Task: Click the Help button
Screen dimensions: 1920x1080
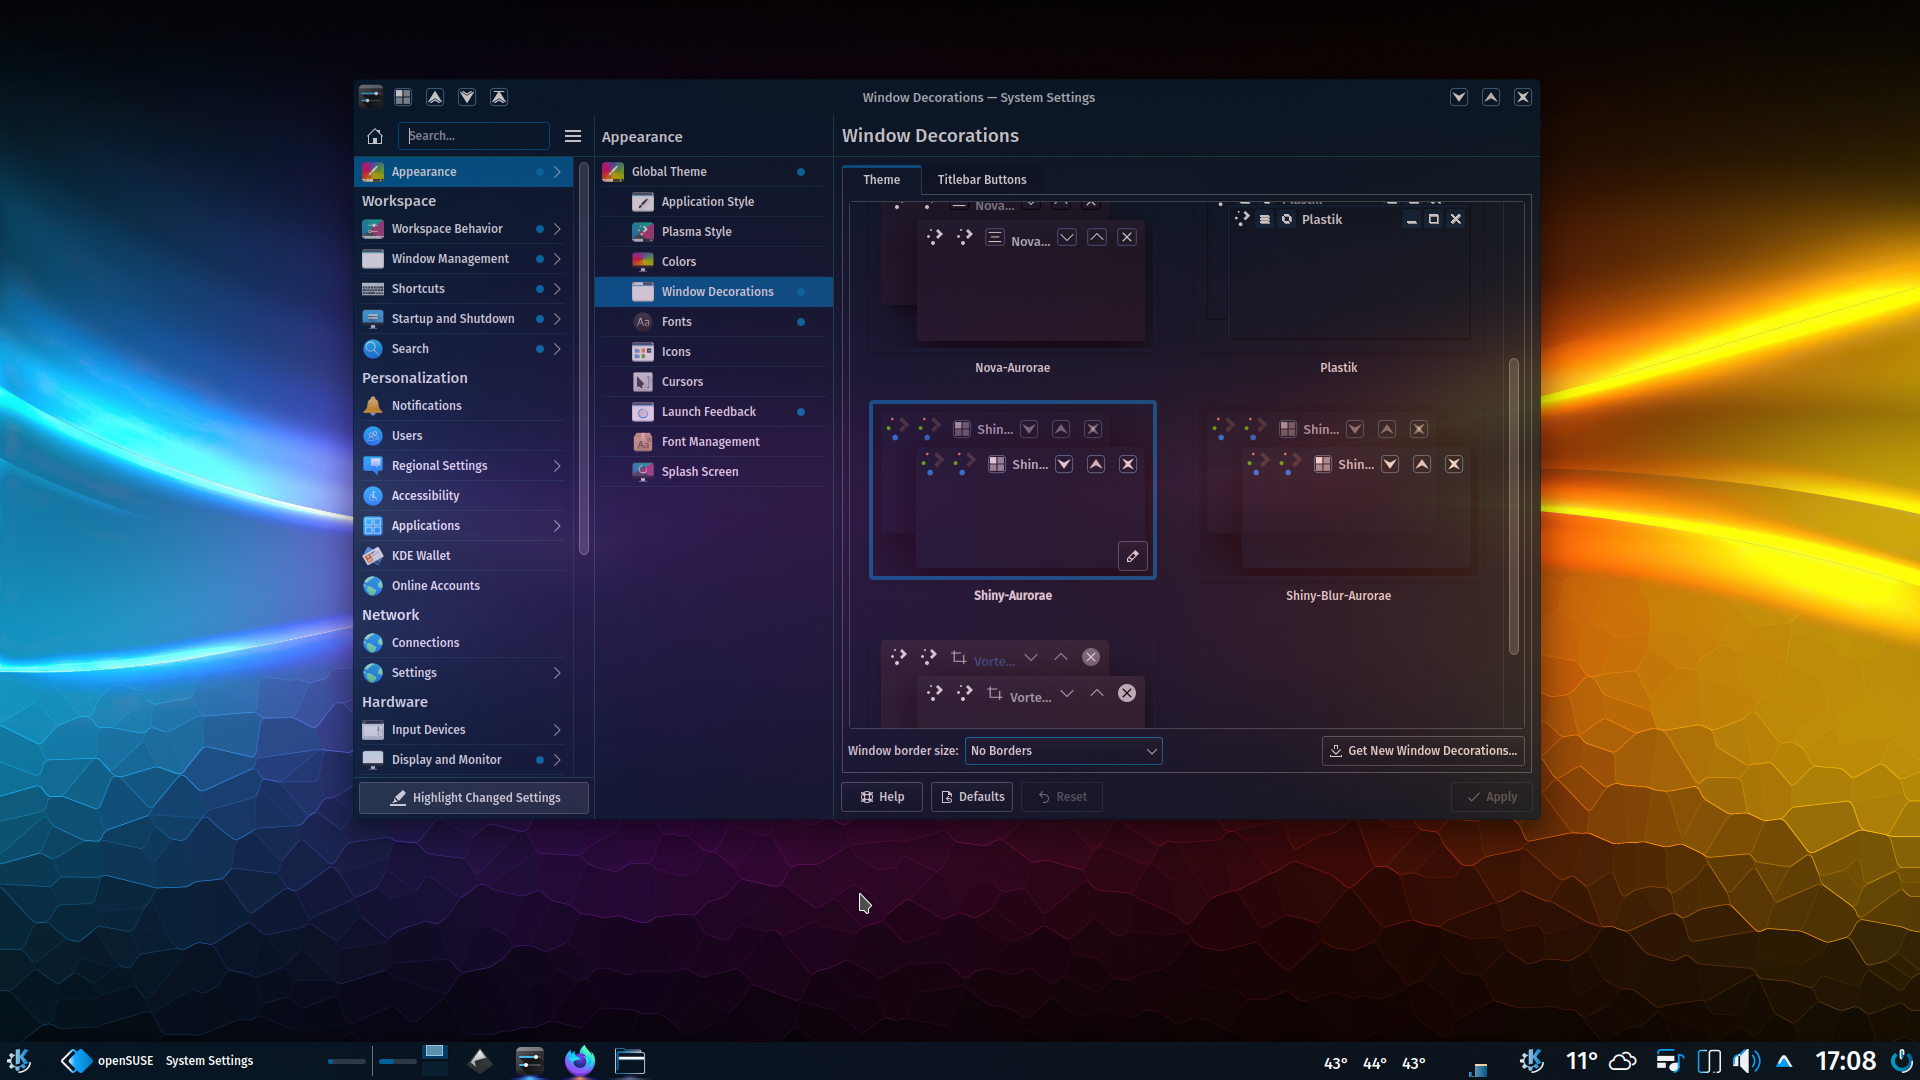Action: pos(882,797)
